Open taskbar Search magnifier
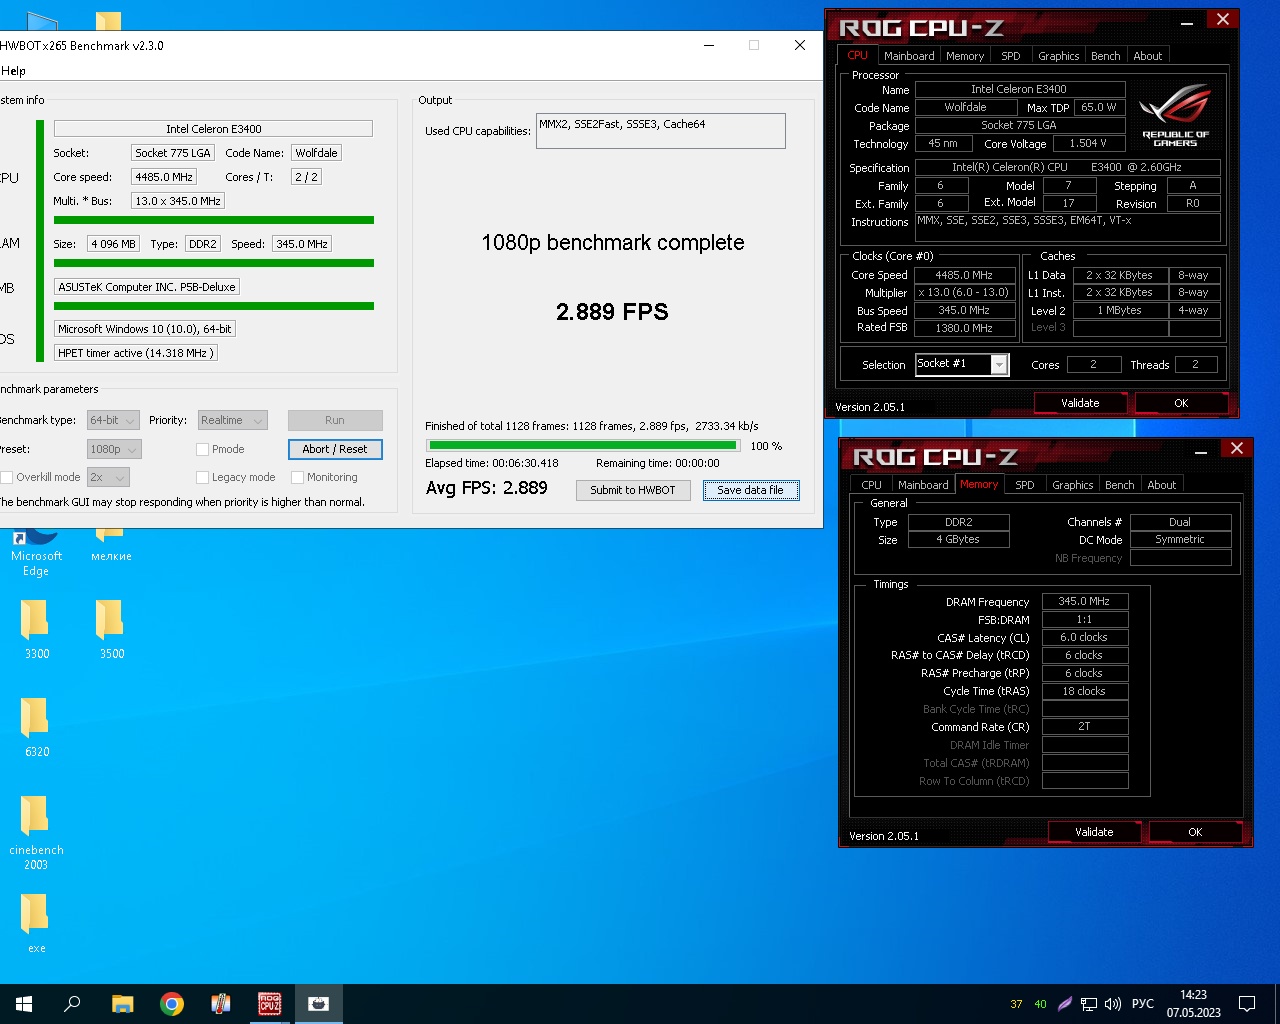The width and height of the screenshot is (1280, 1024). pos(72,1004)
